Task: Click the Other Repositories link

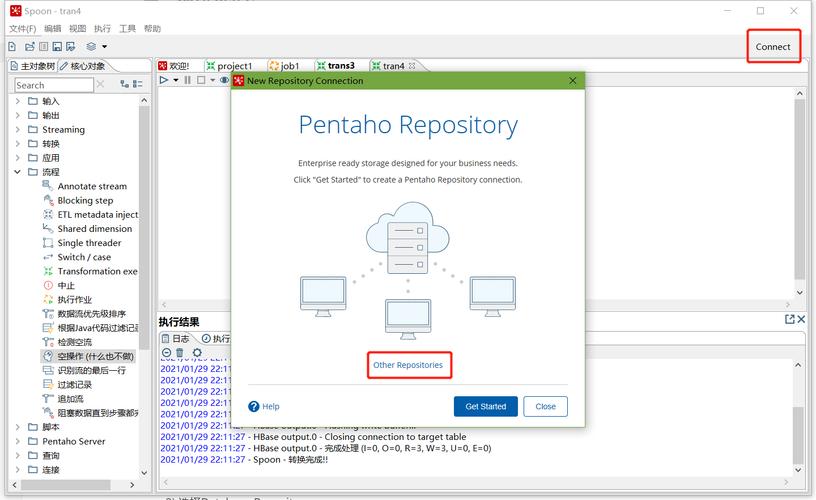Action: click(x=408, y=365)
